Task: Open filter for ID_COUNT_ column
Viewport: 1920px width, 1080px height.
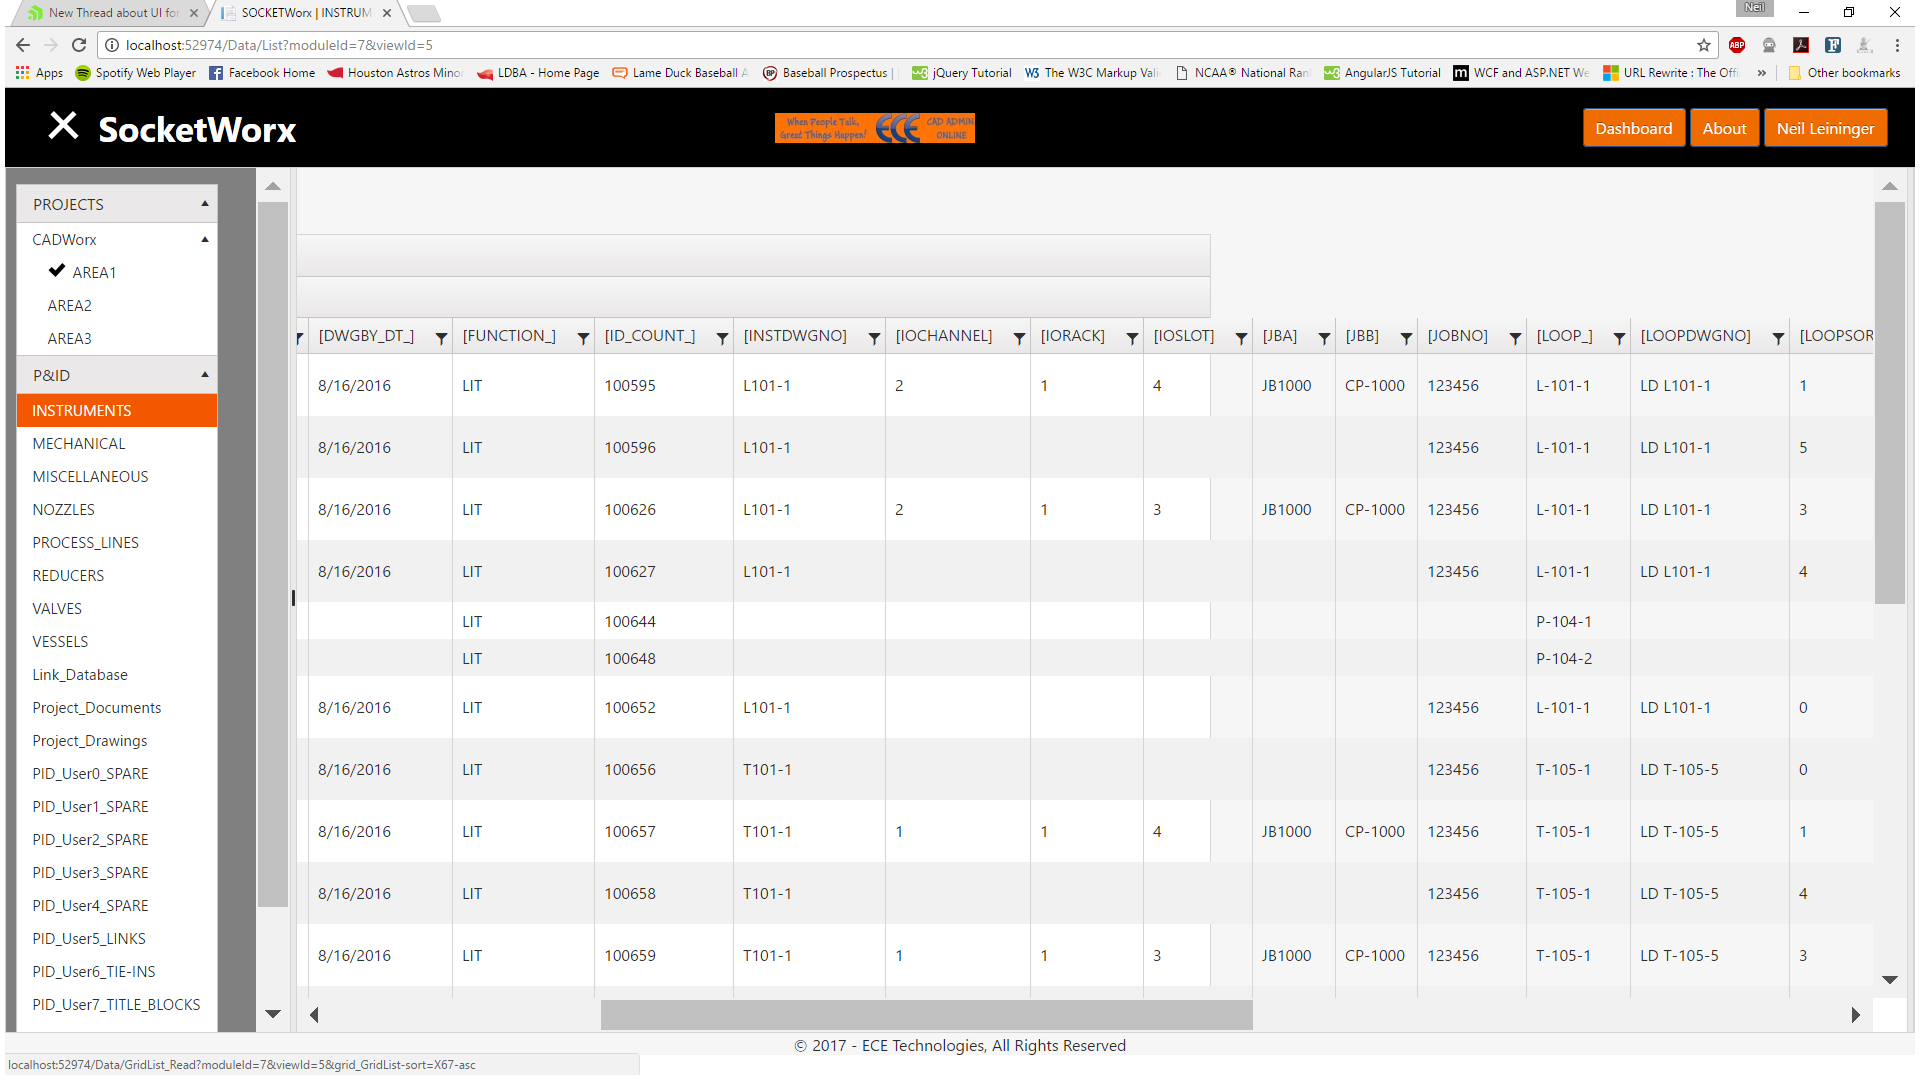Action: coord(722,339)
